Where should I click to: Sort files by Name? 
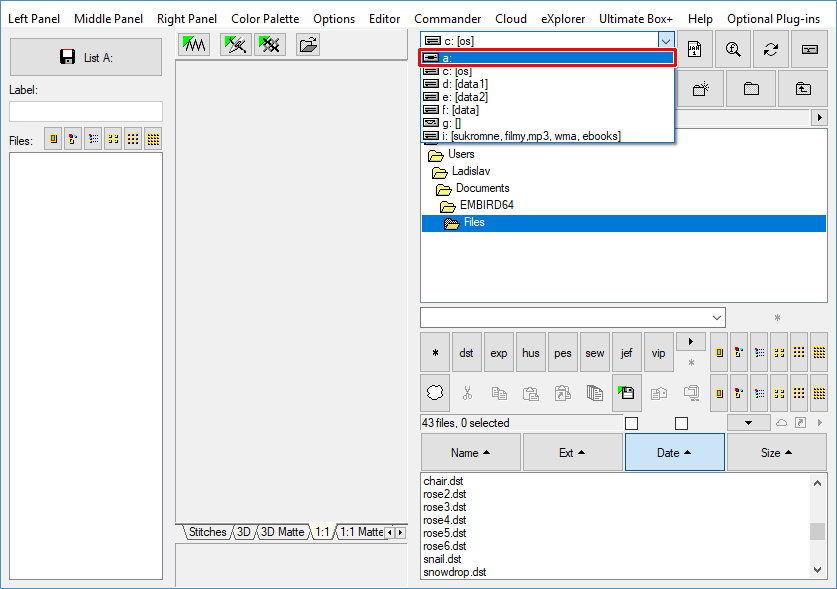tap(470, 452)
